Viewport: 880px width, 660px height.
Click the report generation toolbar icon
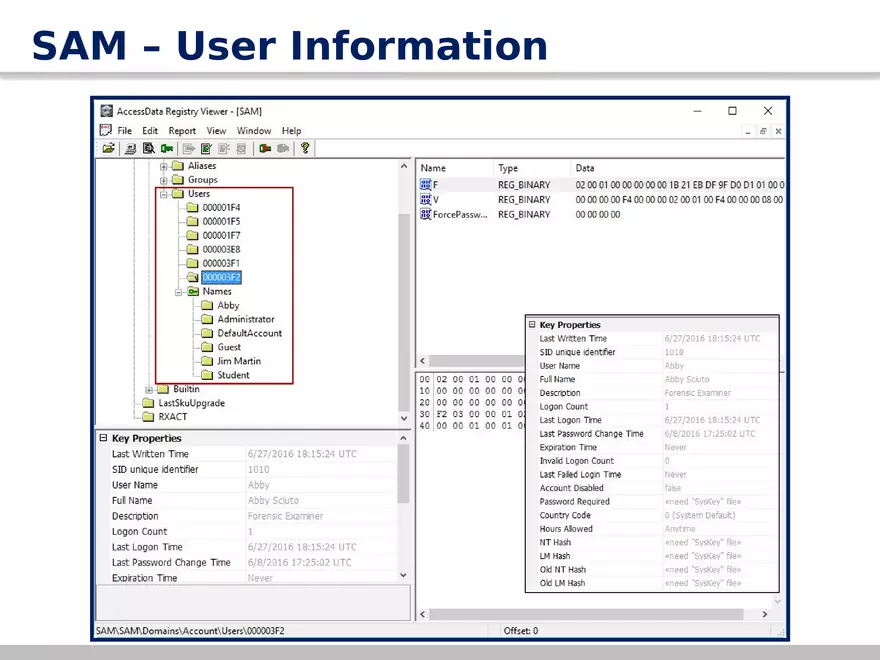tap(206, 148)
